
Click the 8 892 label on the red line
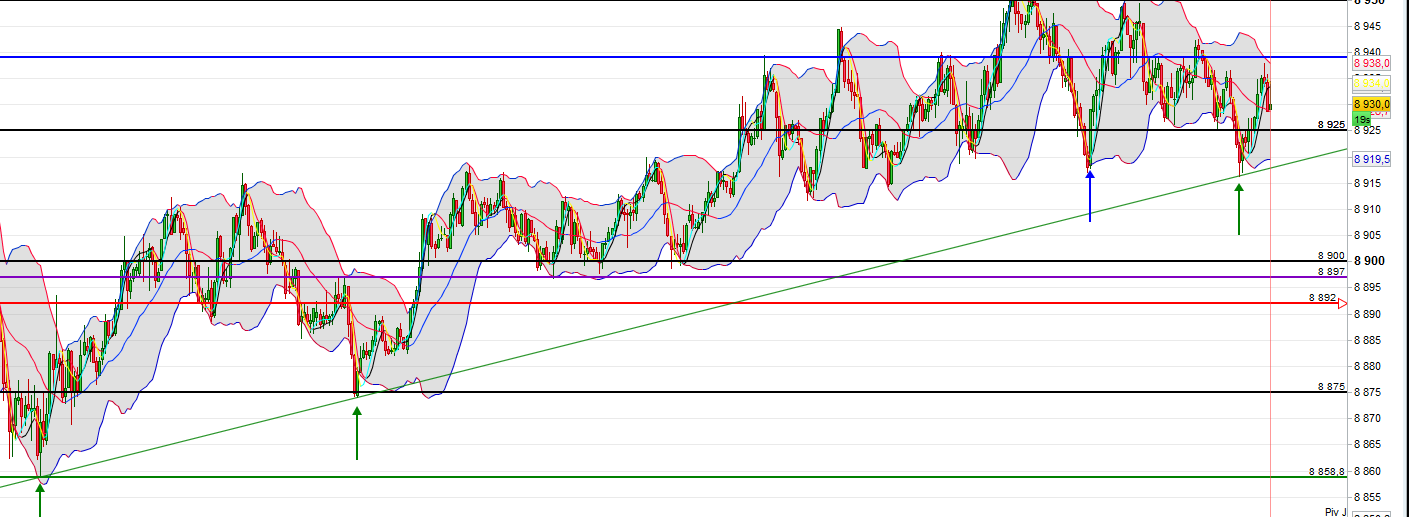point(1323,298)
